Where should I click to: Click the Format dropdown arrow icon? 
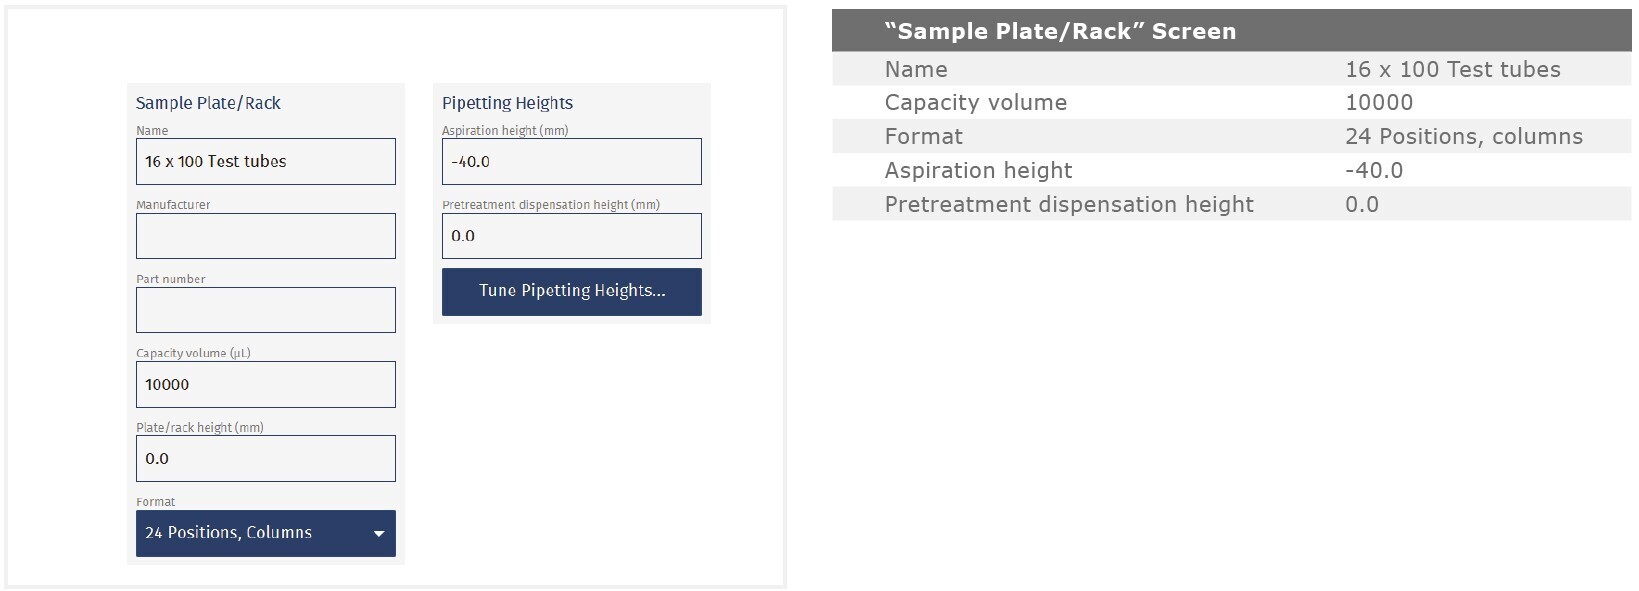(379, 534)
